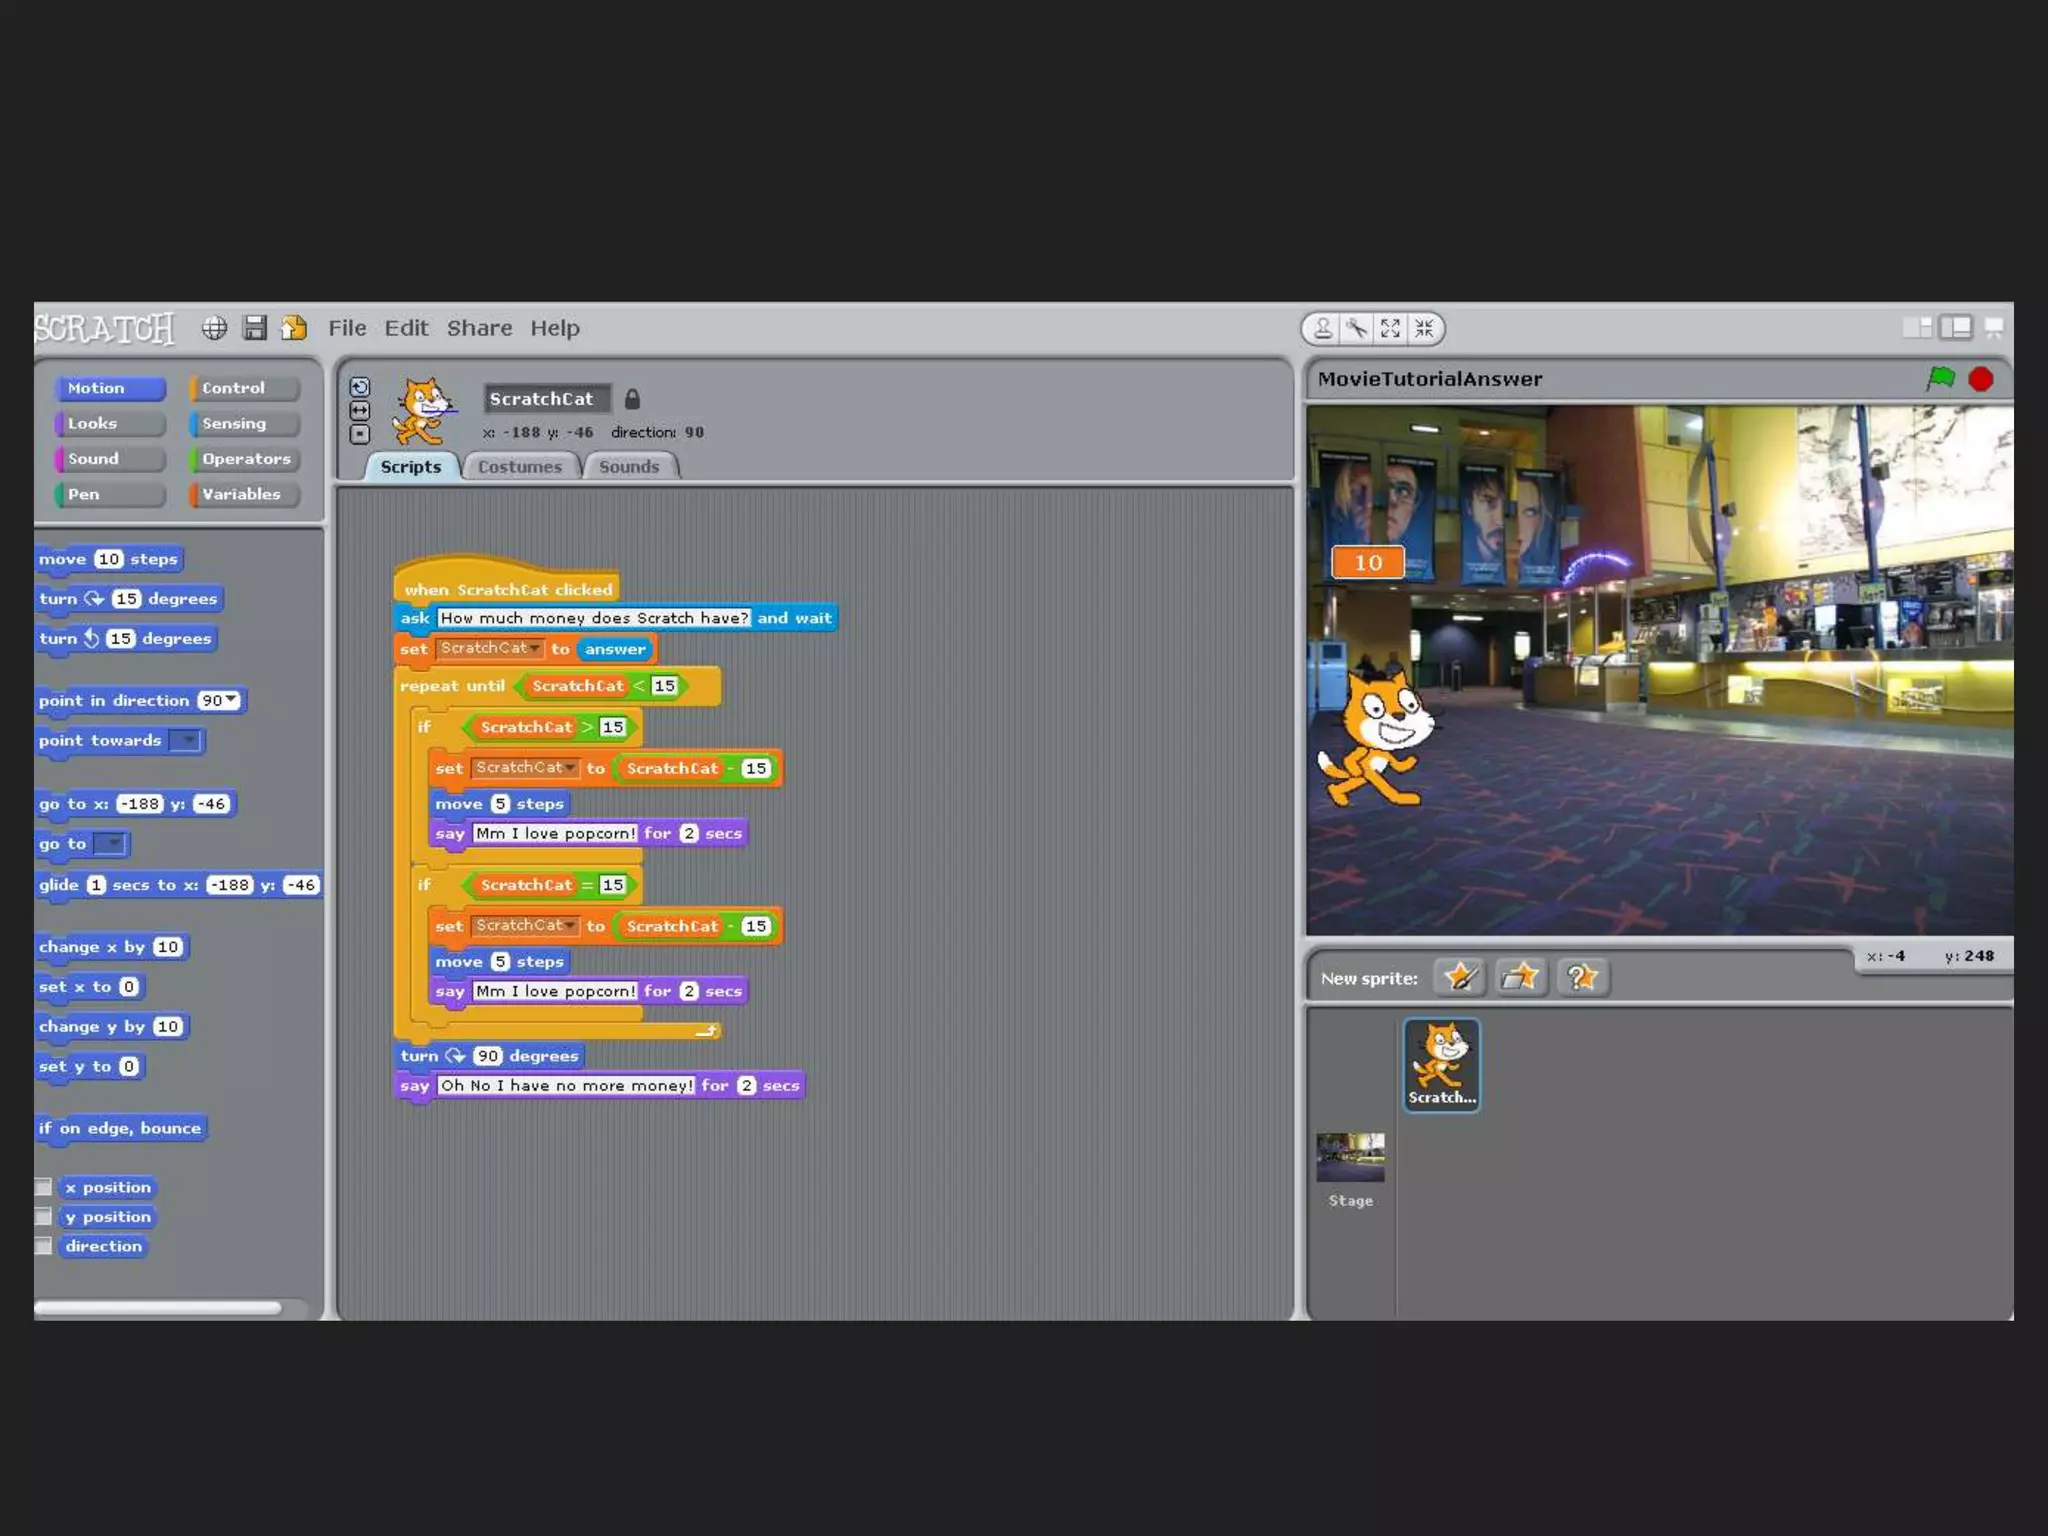This screenshot has width=2048, height=1536.
Task: Open the Edit menu
Action: point(406,328)
